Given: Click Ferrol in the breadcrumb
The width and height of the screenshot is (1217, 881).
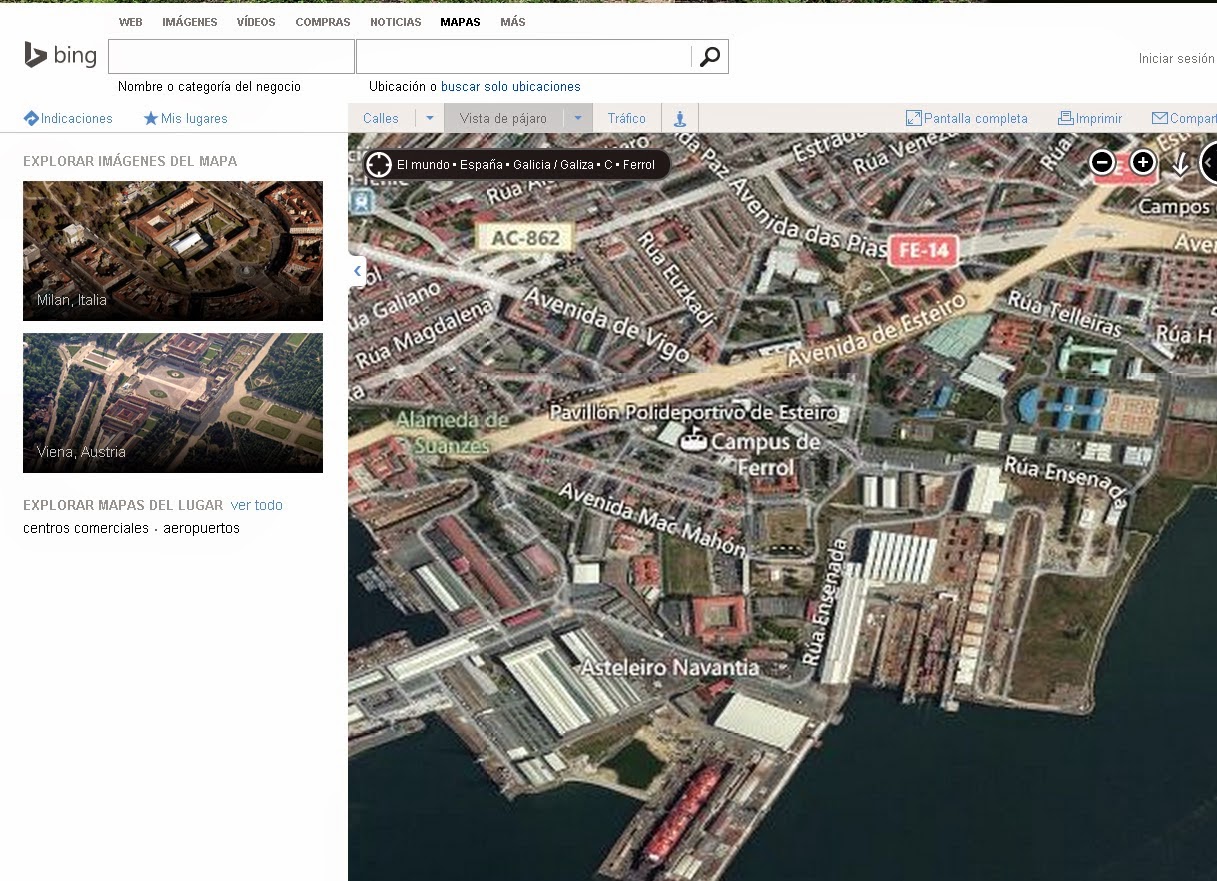Looking at the screenshot, I should [x=639, y=165].
